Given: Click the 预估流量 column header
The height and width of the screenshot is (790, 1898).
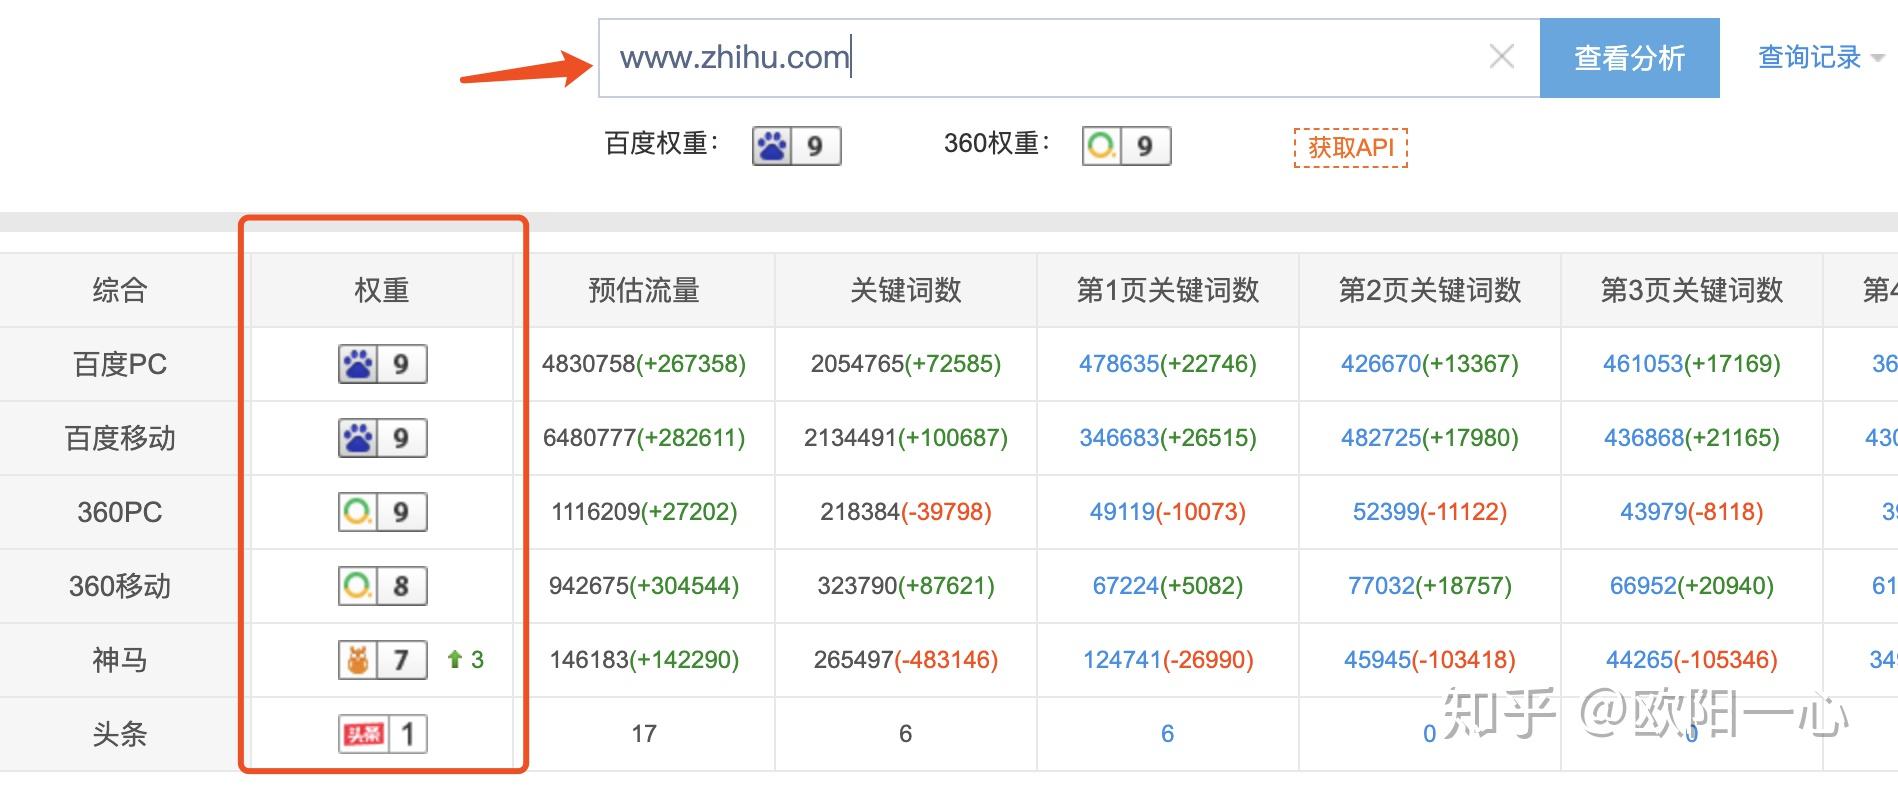Looking at the screenshot, I should pyautogui.click(x=644, y=290).
